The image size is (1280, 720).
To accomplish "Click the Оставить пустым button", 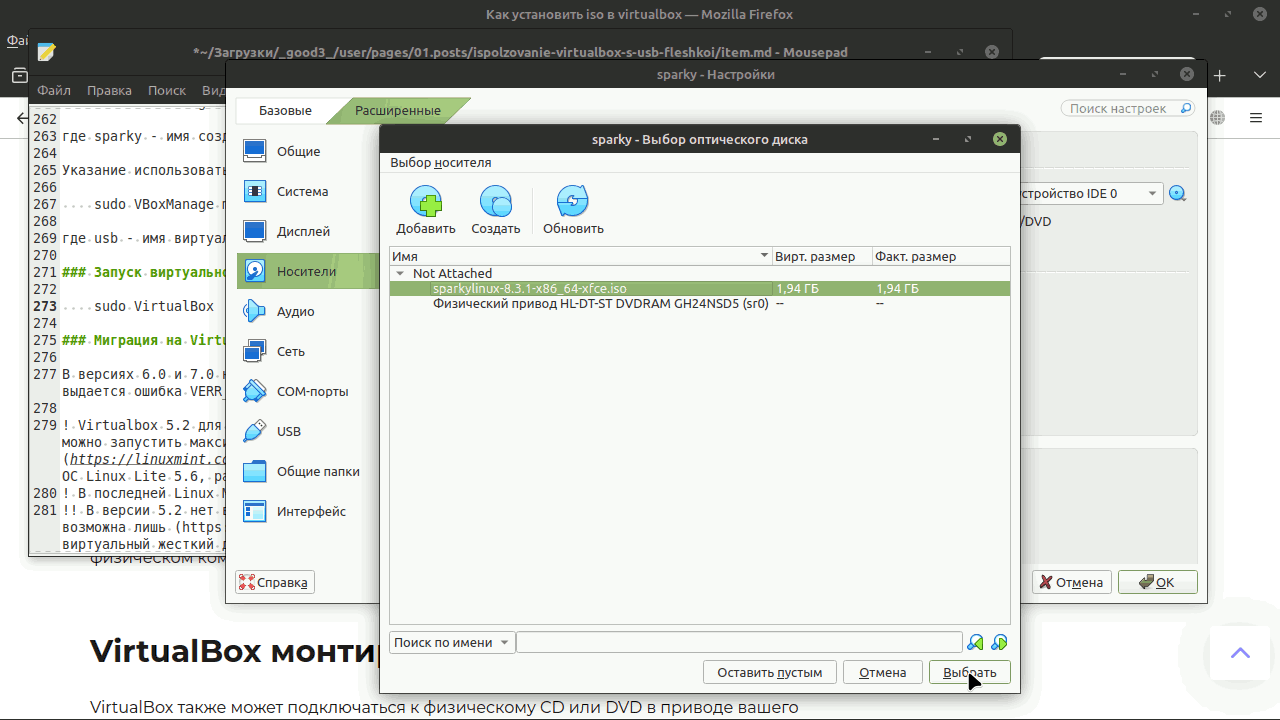I will coord(769,672).
